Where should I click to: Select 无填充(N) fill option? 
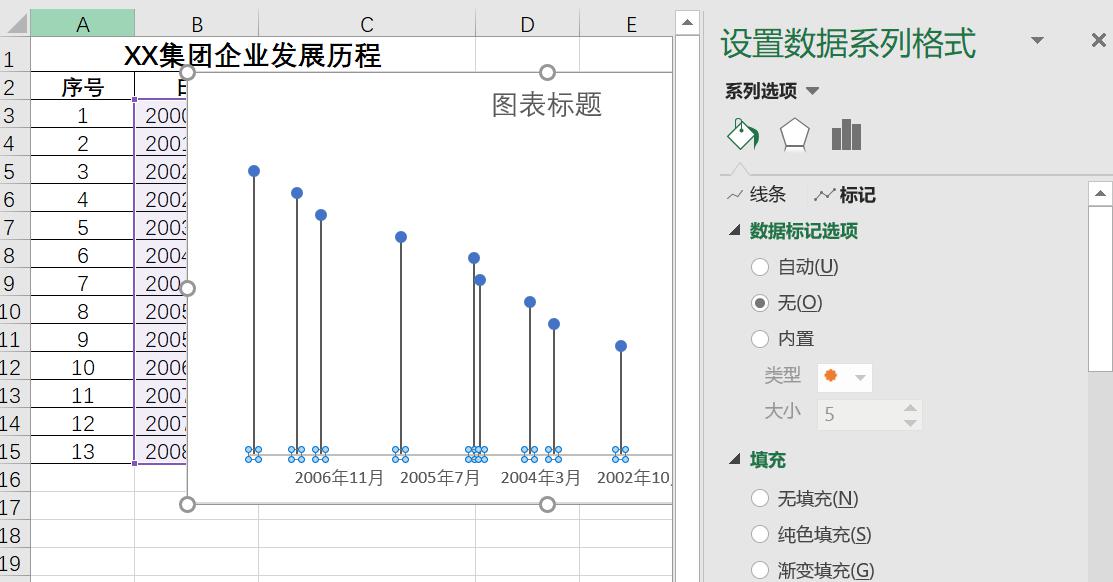click(x=805, y=498)
